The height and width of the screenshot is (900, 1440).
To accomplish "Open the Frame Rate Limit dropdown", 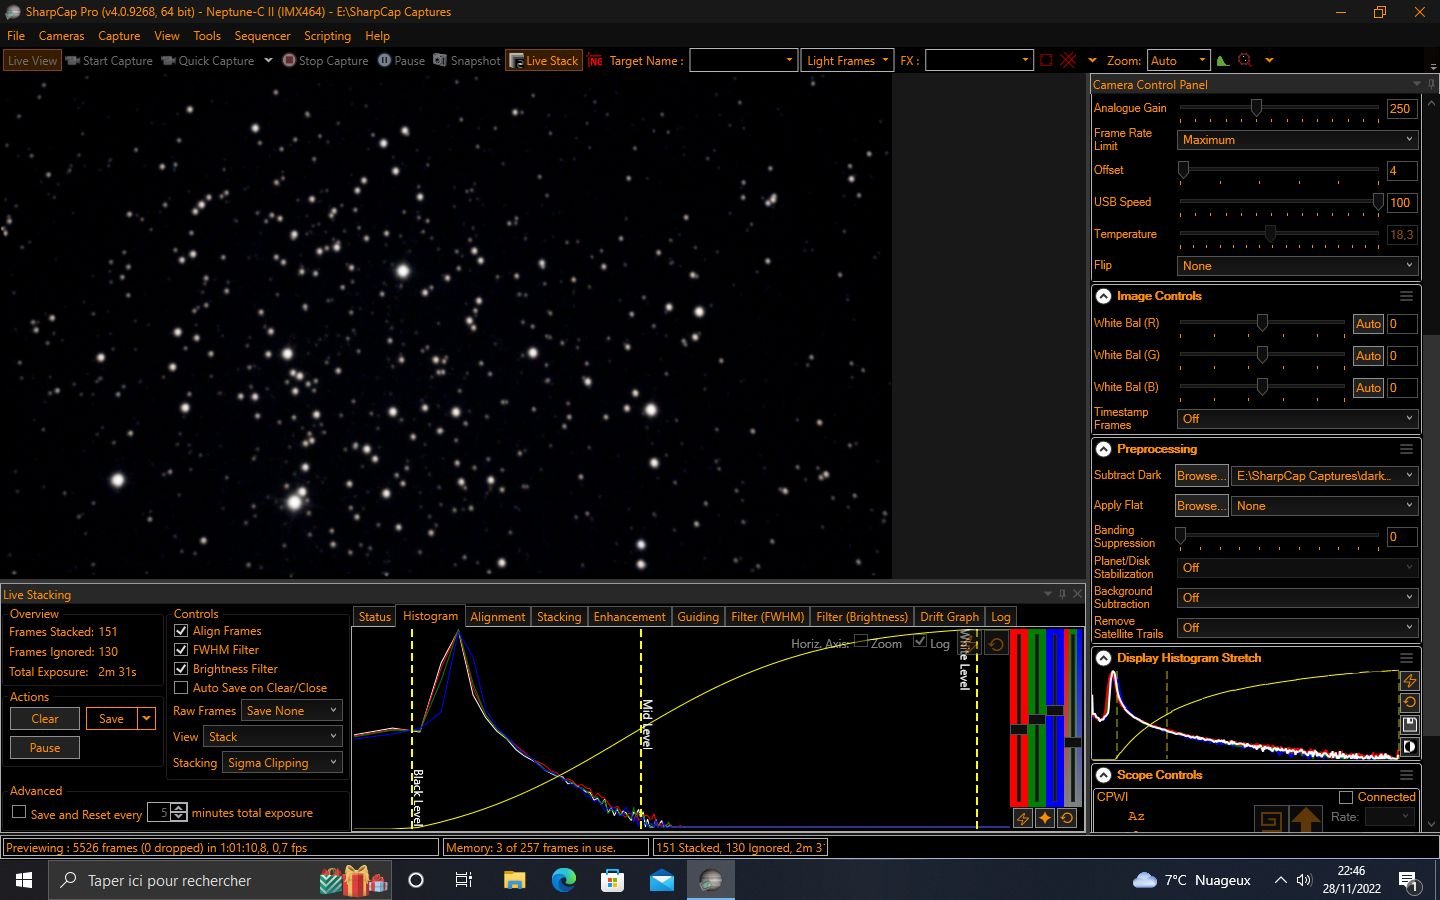I will (1297, 140).
